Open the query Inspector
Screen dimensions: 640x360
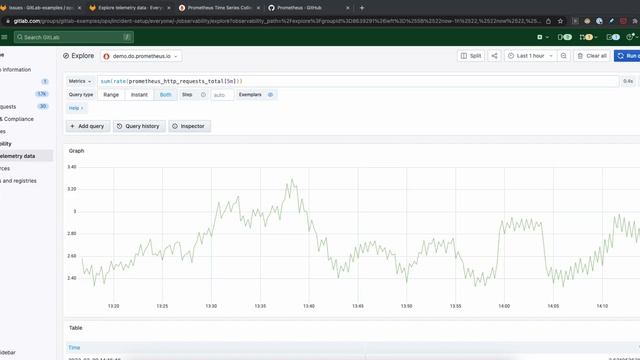(189, 126)
